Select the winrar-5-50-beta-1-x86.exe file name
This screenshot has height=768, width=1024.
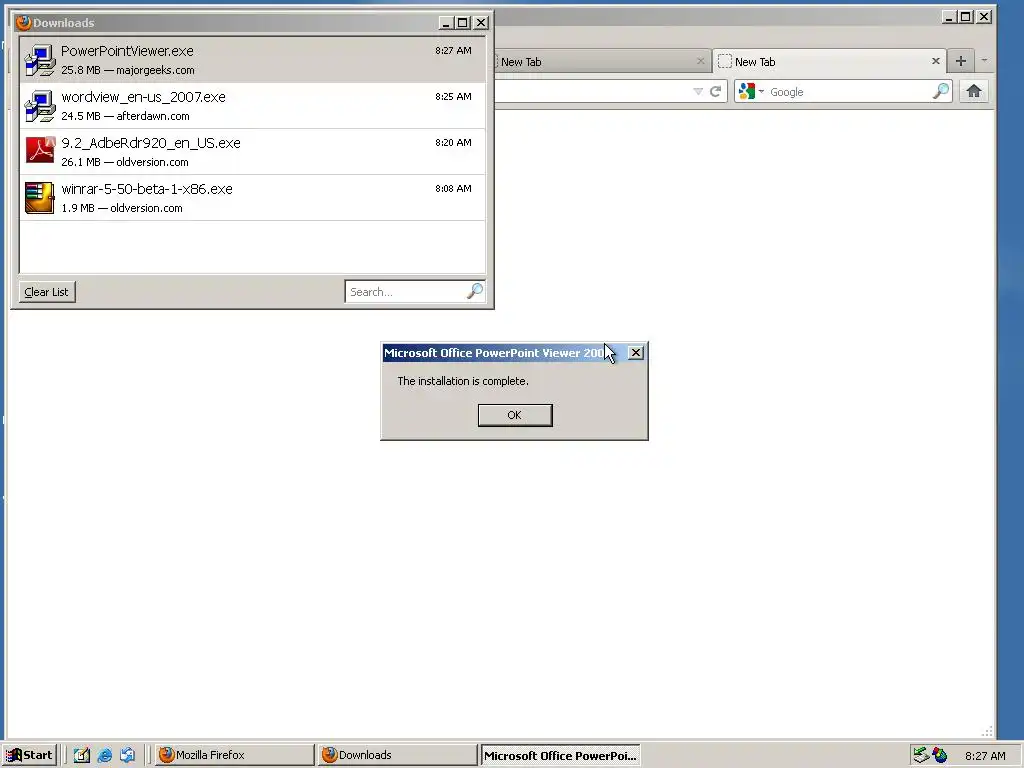[x=147, y=189]
